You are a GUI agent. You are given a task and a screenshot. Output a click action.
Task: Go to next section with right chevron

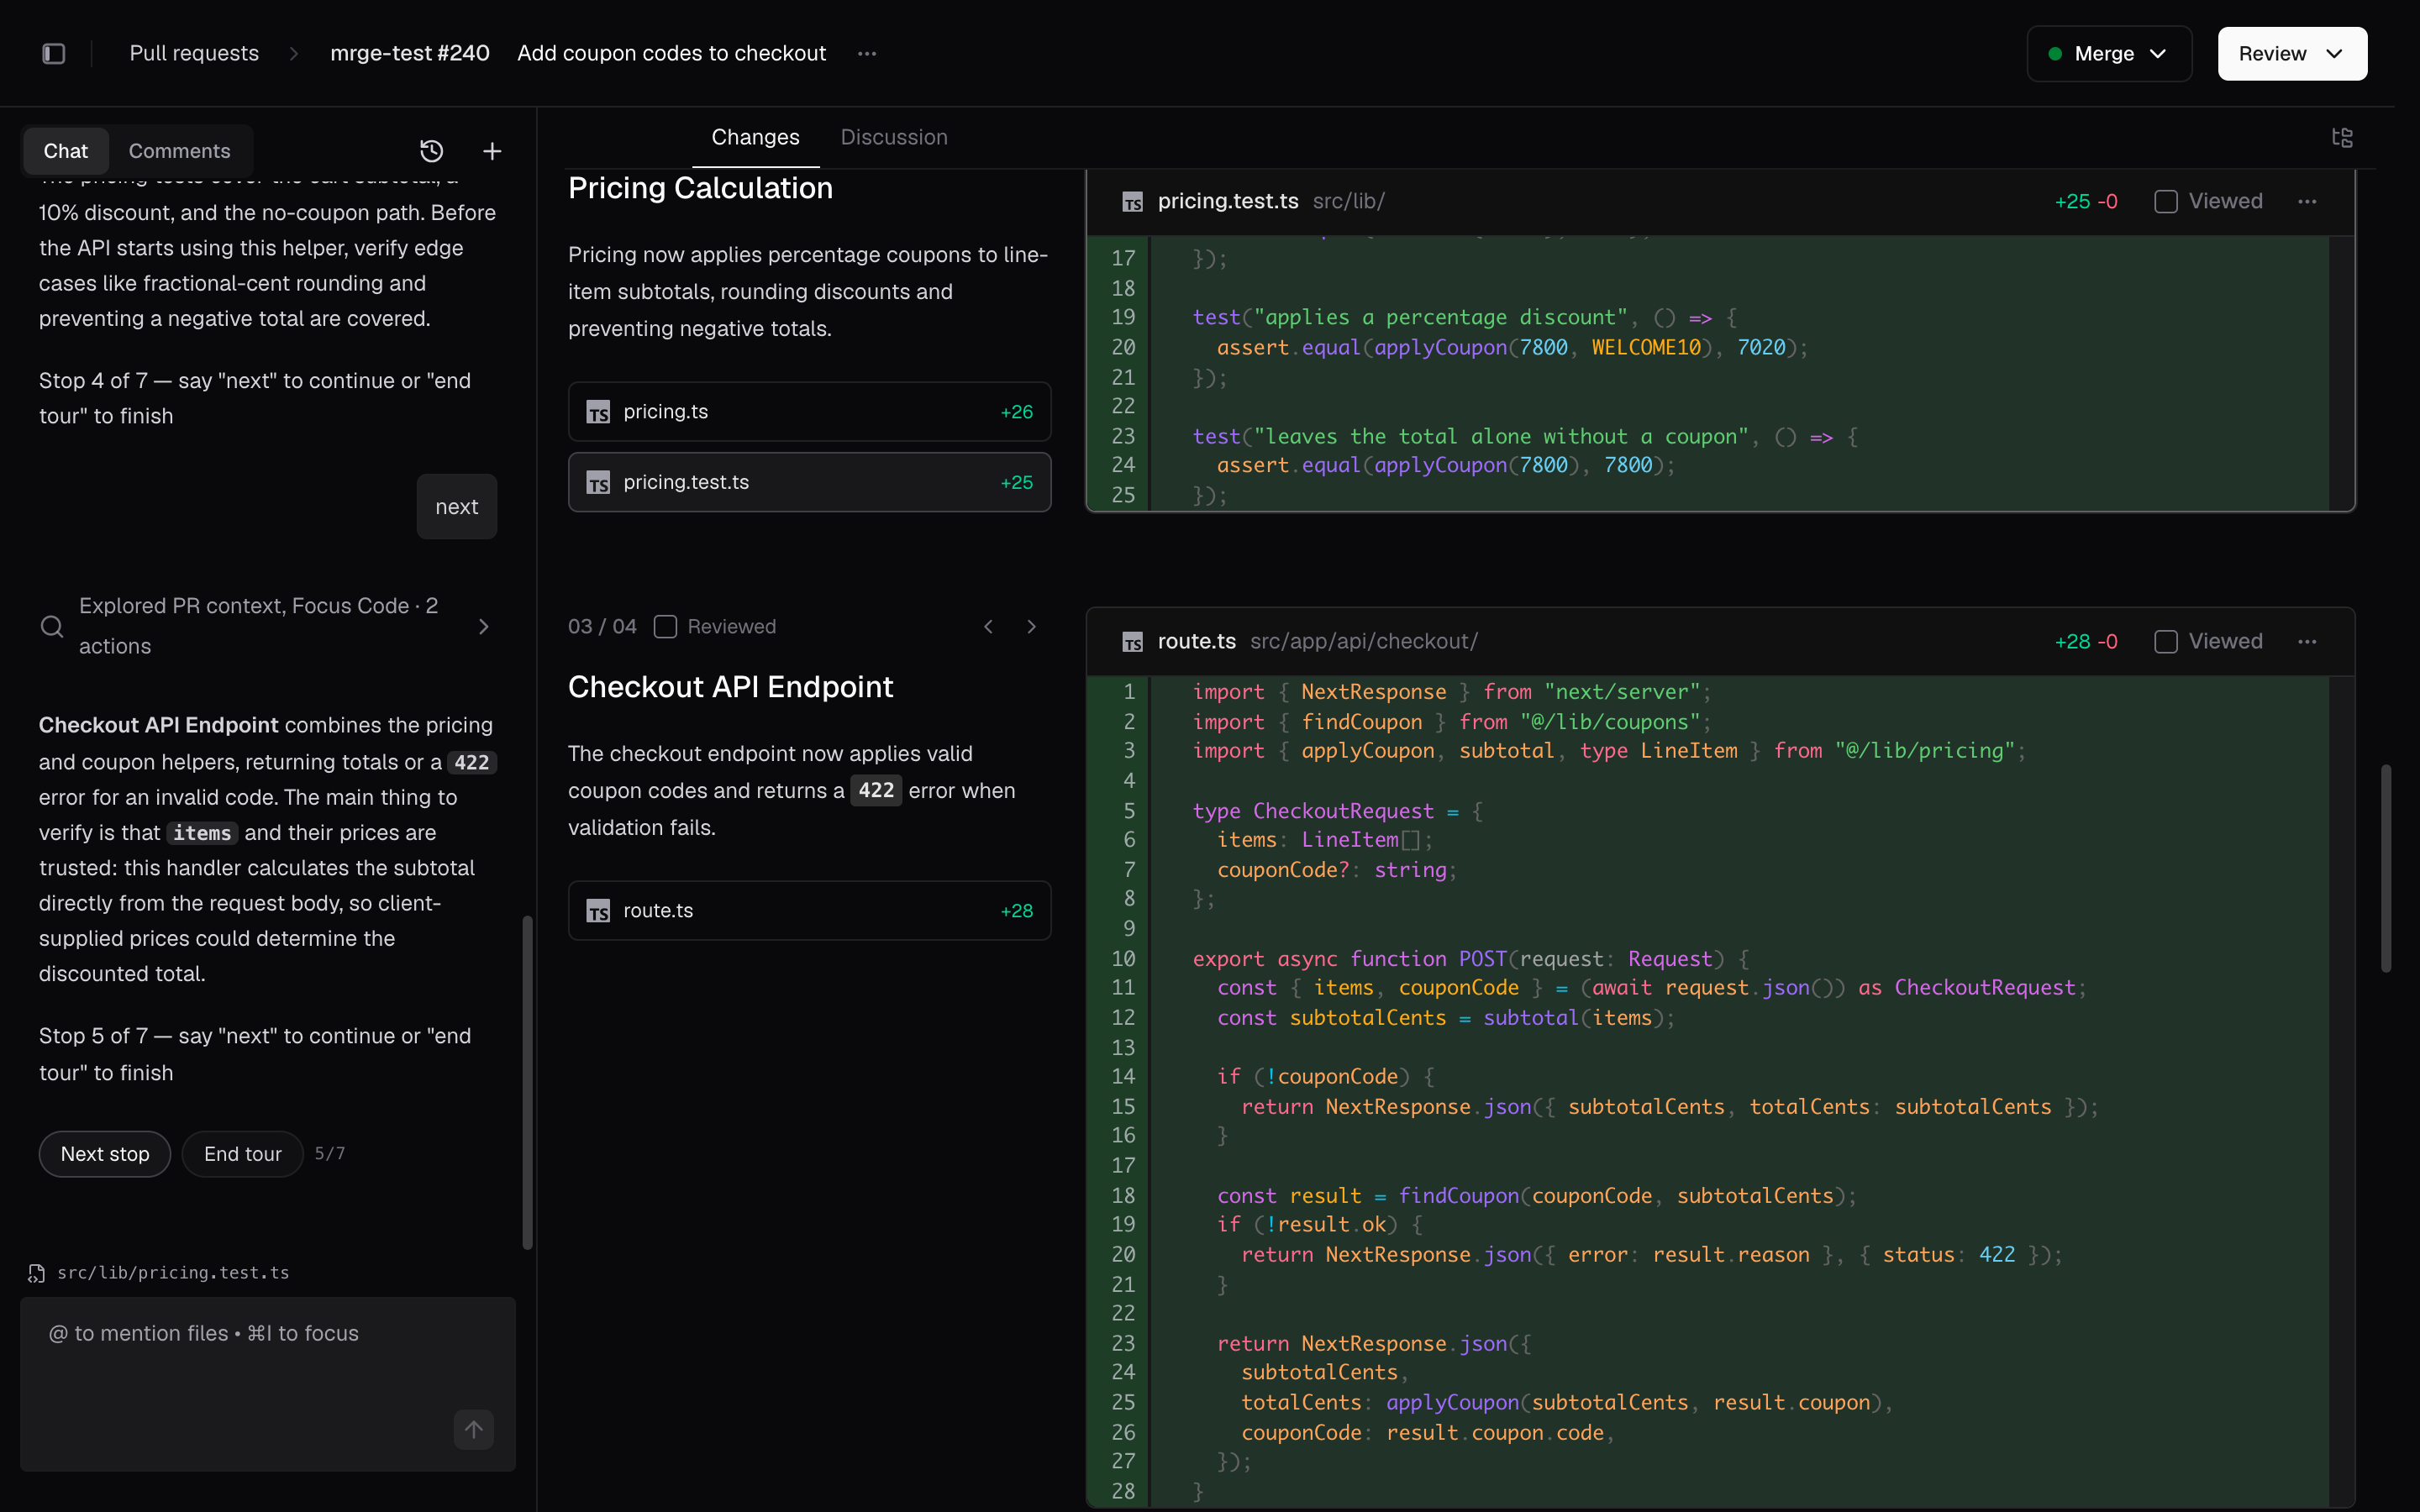[x=1031, y=626]
